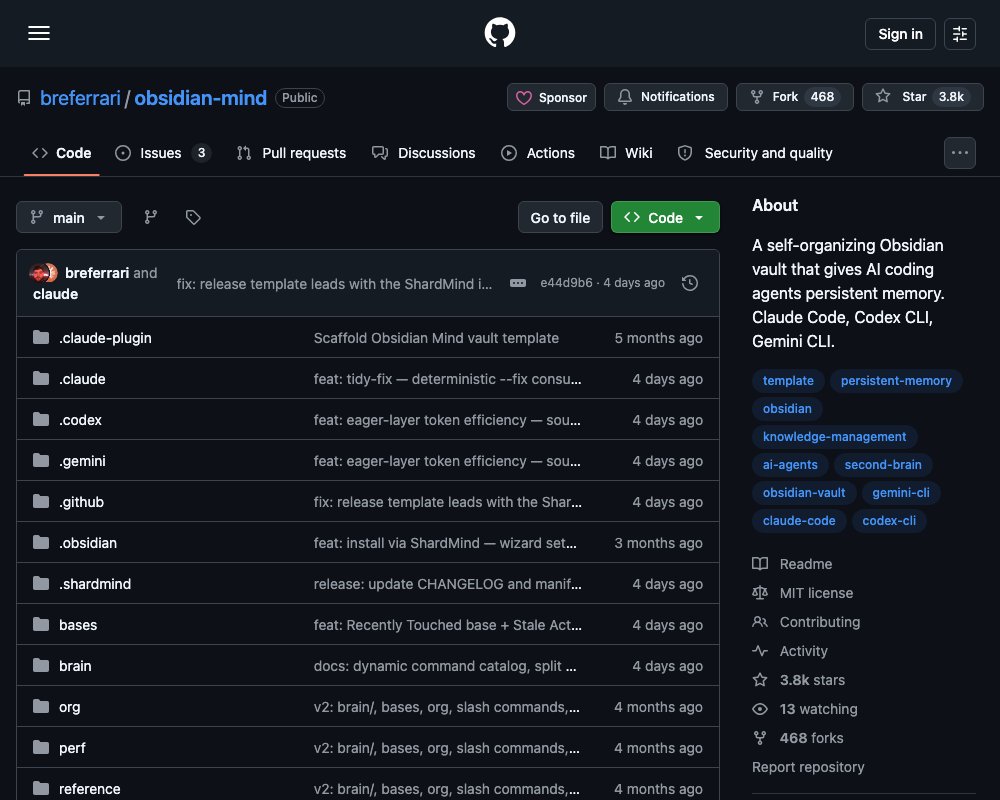This screenshot has height=800, width=1000.
Task: Select the claude-code topic tag
Action: coord(799,521)
